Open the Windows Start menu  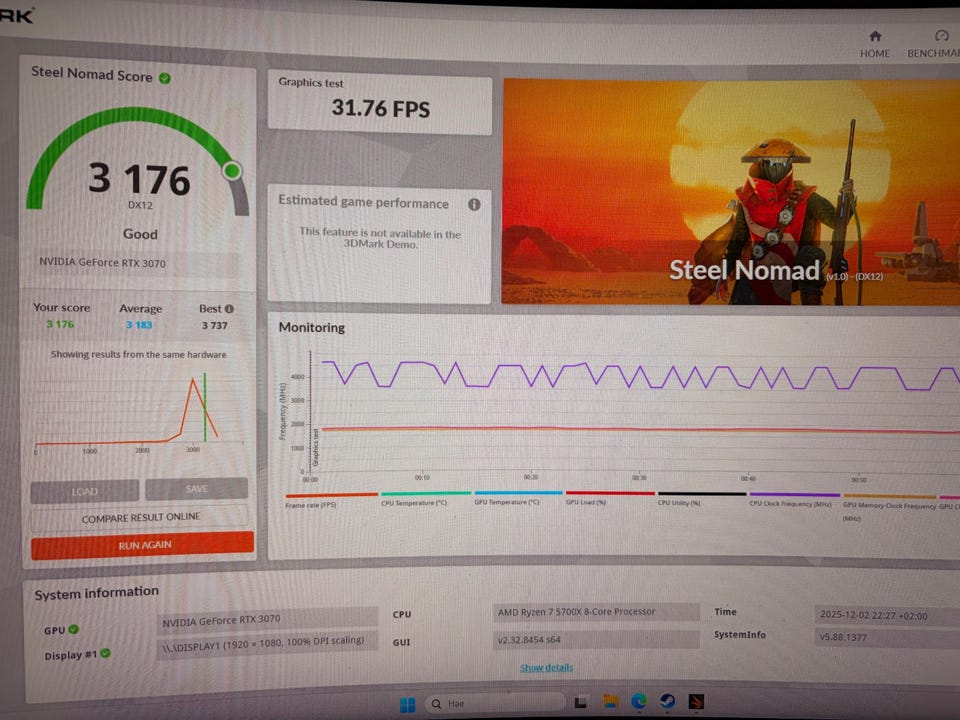point(407,705)
